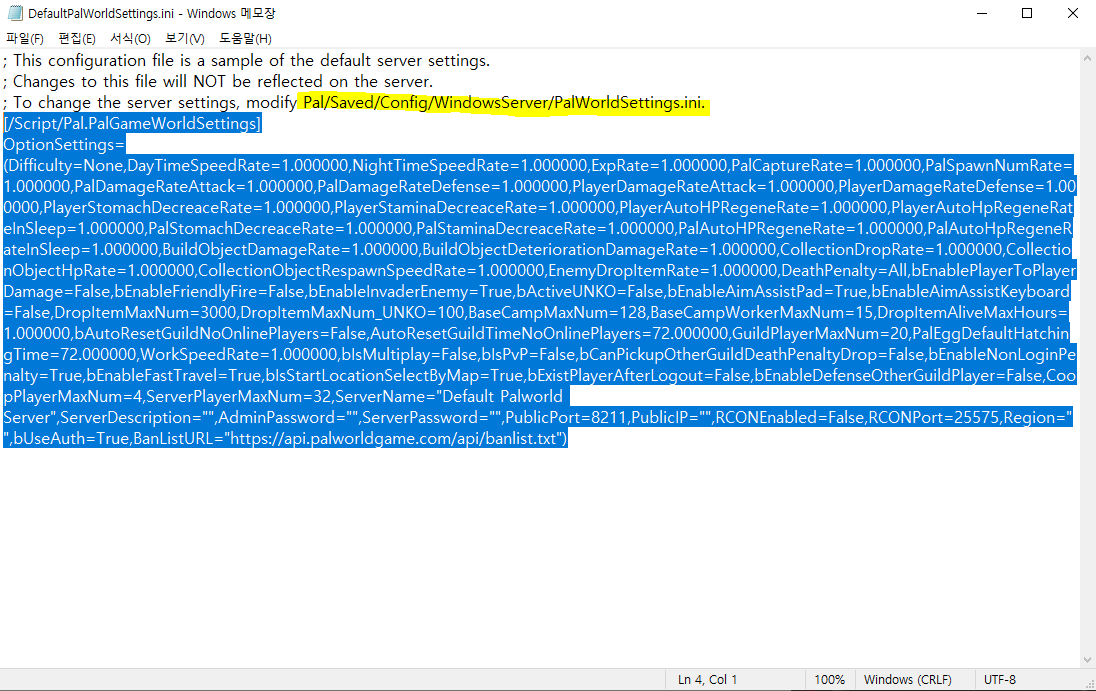This screenshot has width=1096, height=691.
Task: Click the 'Changes to this file will NOT' line
Action: click(218, 82)
